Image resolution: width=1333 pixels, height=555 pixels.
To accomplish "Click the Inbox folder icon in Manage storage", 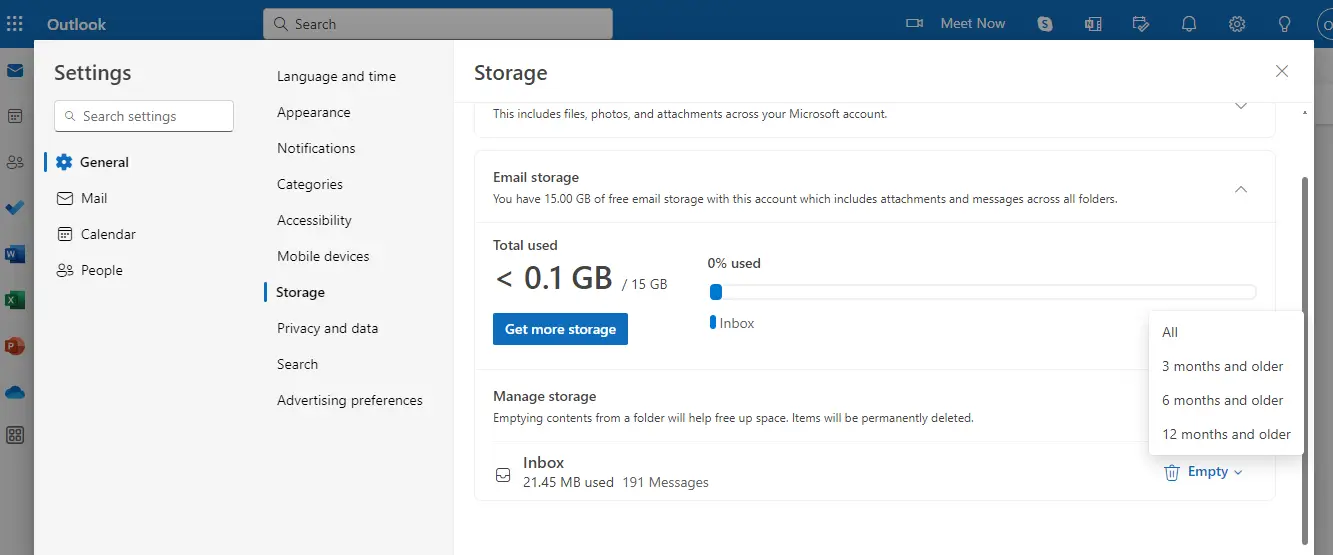I will [x=504, y=475].
